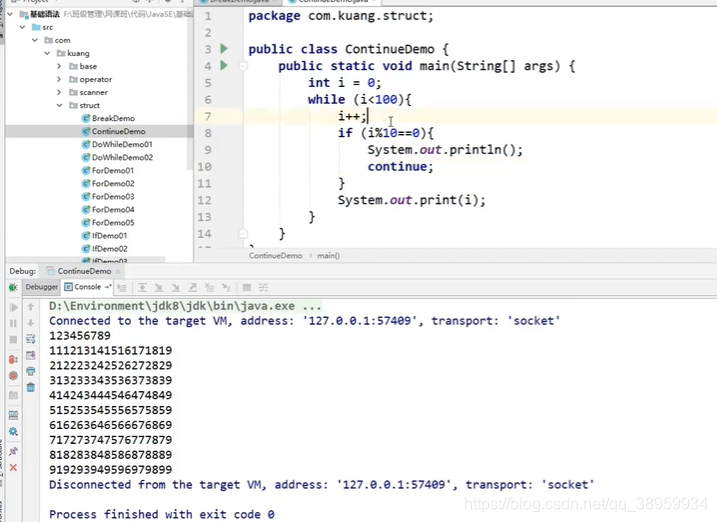Viewport: 717px width, 522px height.
Task: Click main() in editor breadcrumb
Action: (x=328, y=256)
